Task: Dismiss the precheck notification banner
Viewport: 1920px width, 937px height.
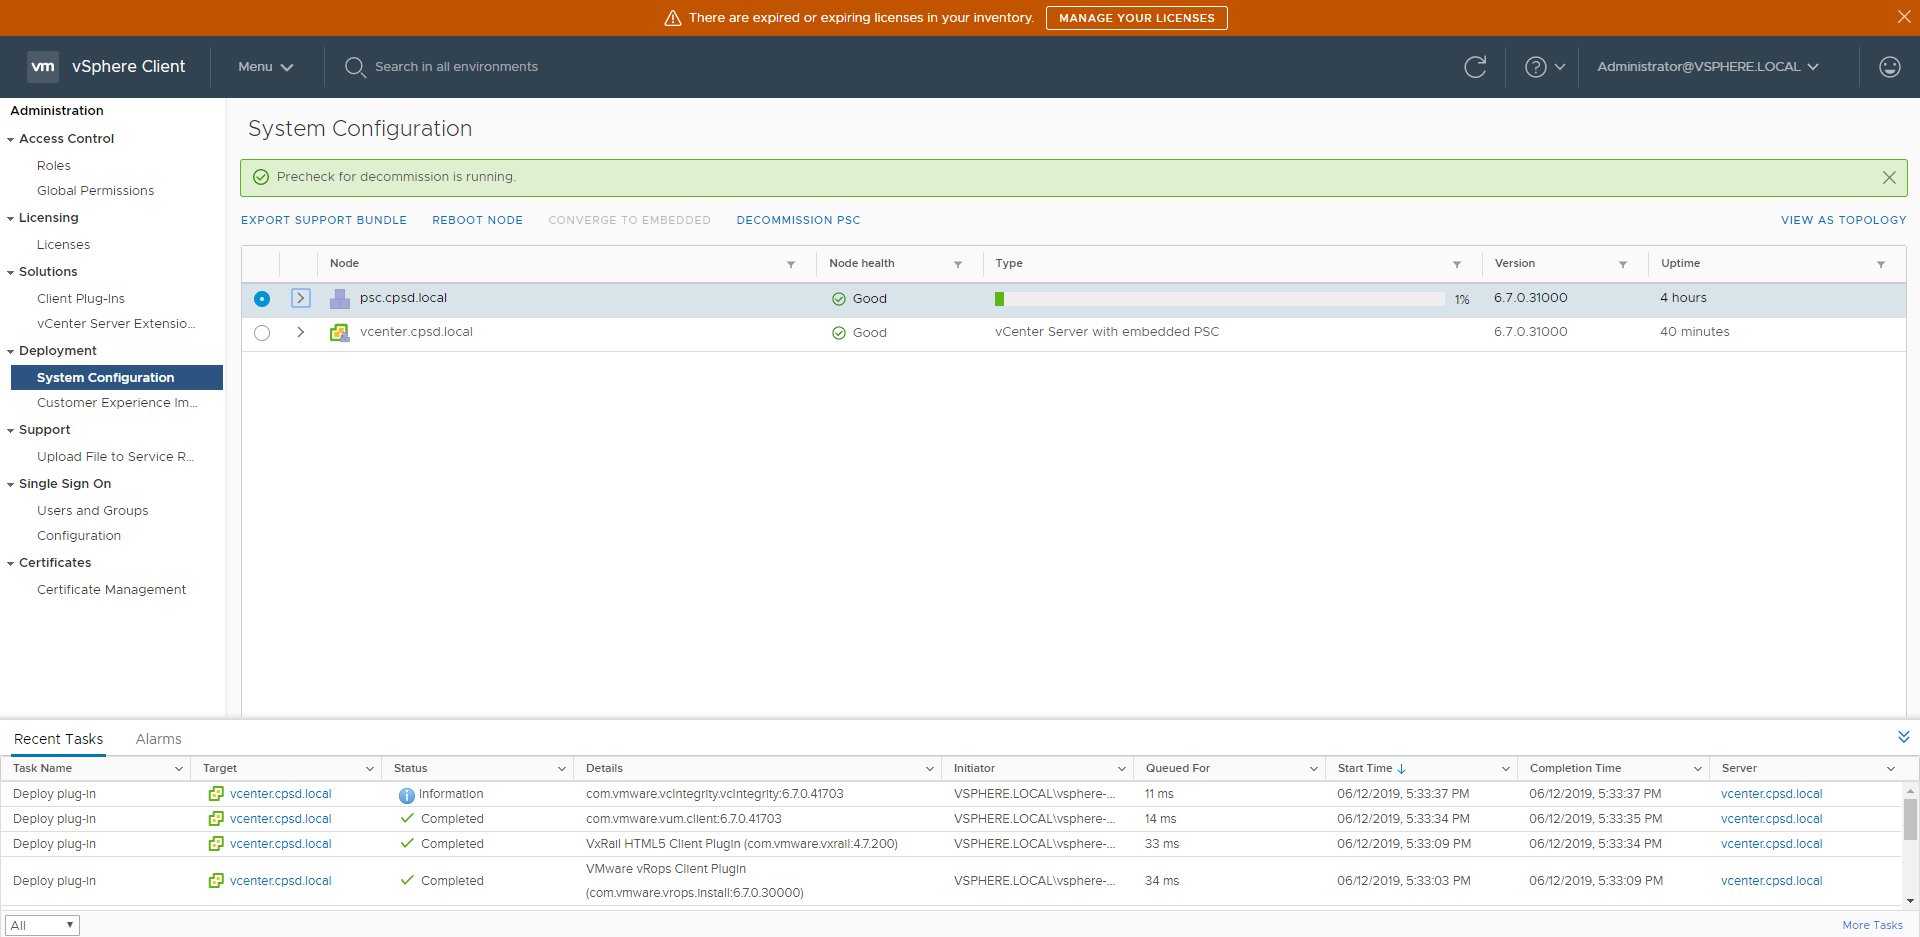Action: click(x=1888, y=178)
